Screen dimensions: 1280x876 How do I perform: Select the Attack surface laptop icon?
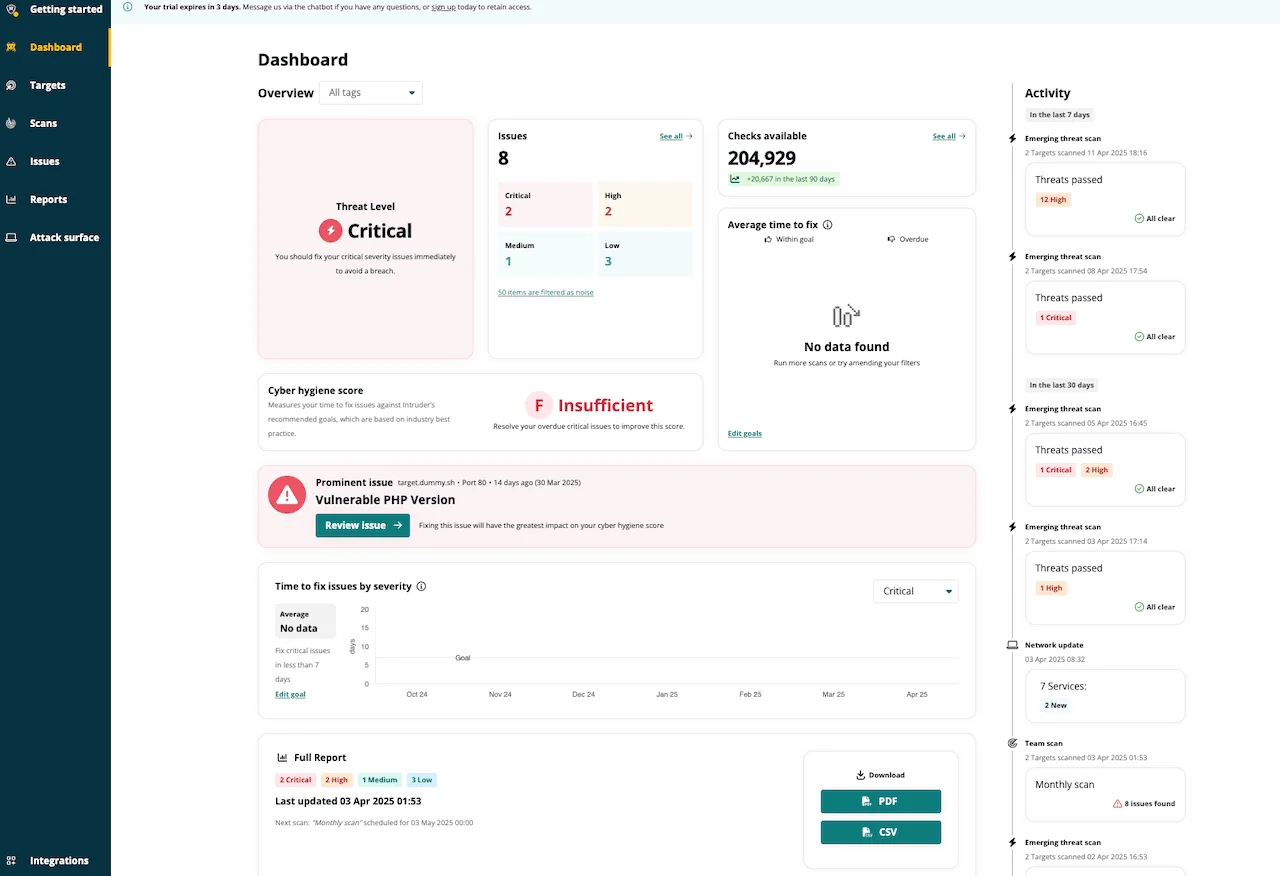(13, 237)
